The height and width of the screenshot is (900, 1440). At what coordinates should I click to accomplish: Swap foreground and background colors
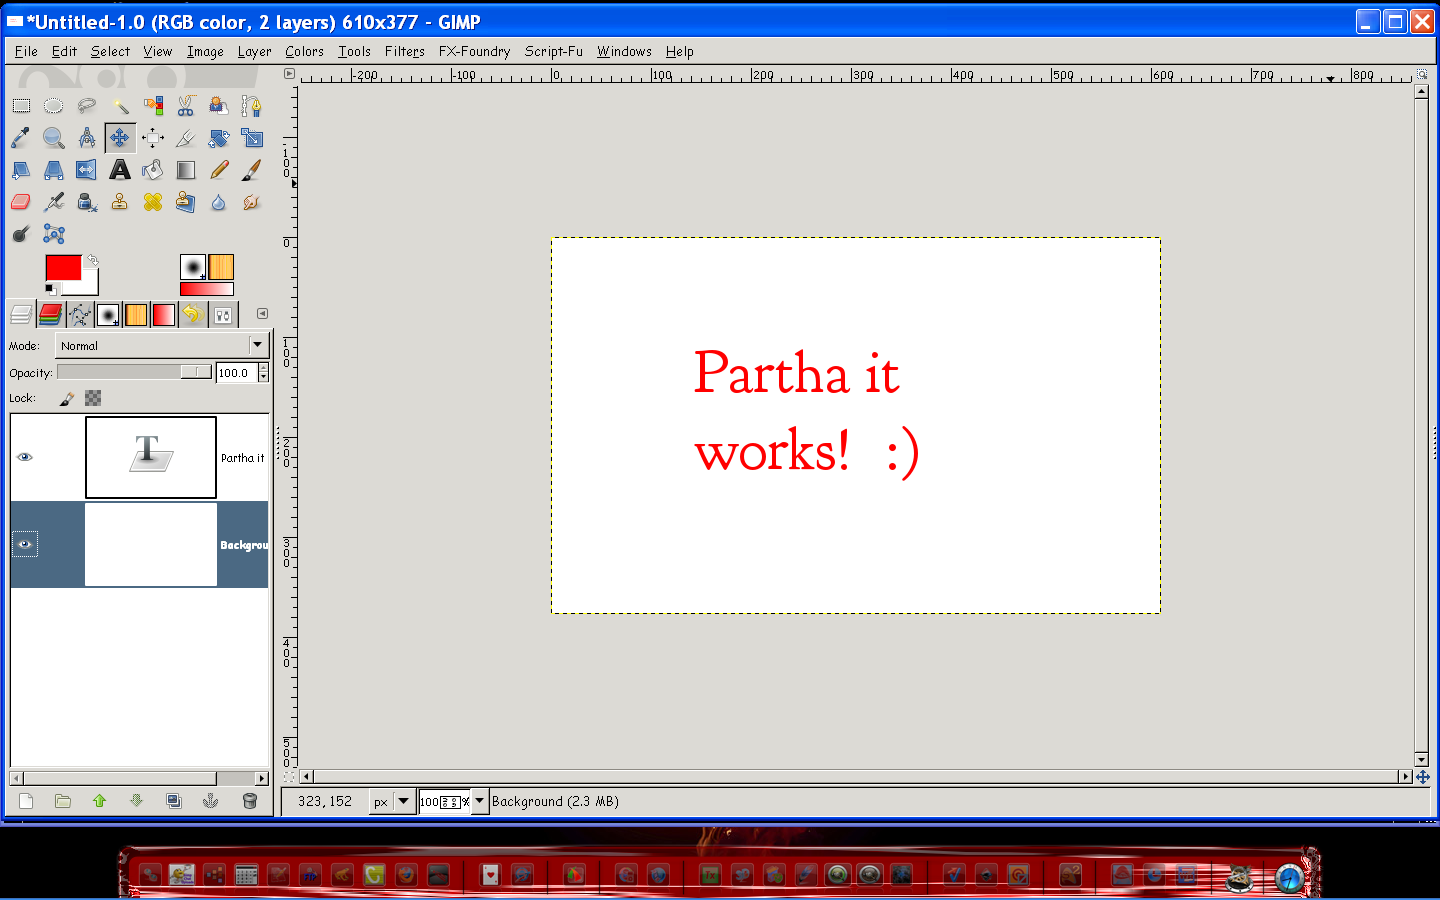[92, 260]
